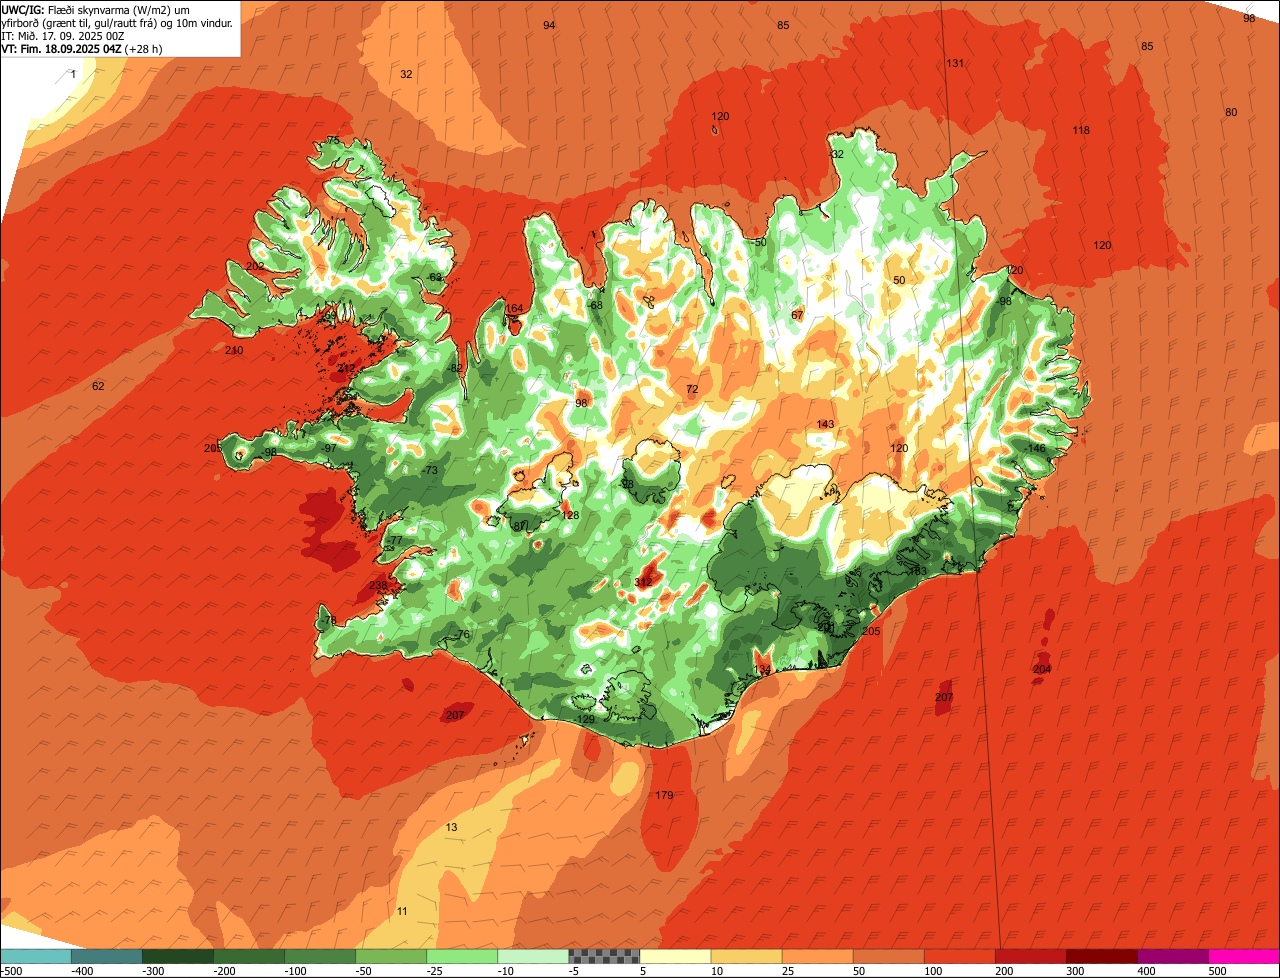
Task: Select the 300 to 400 legend swatch
Action: 1101,956
